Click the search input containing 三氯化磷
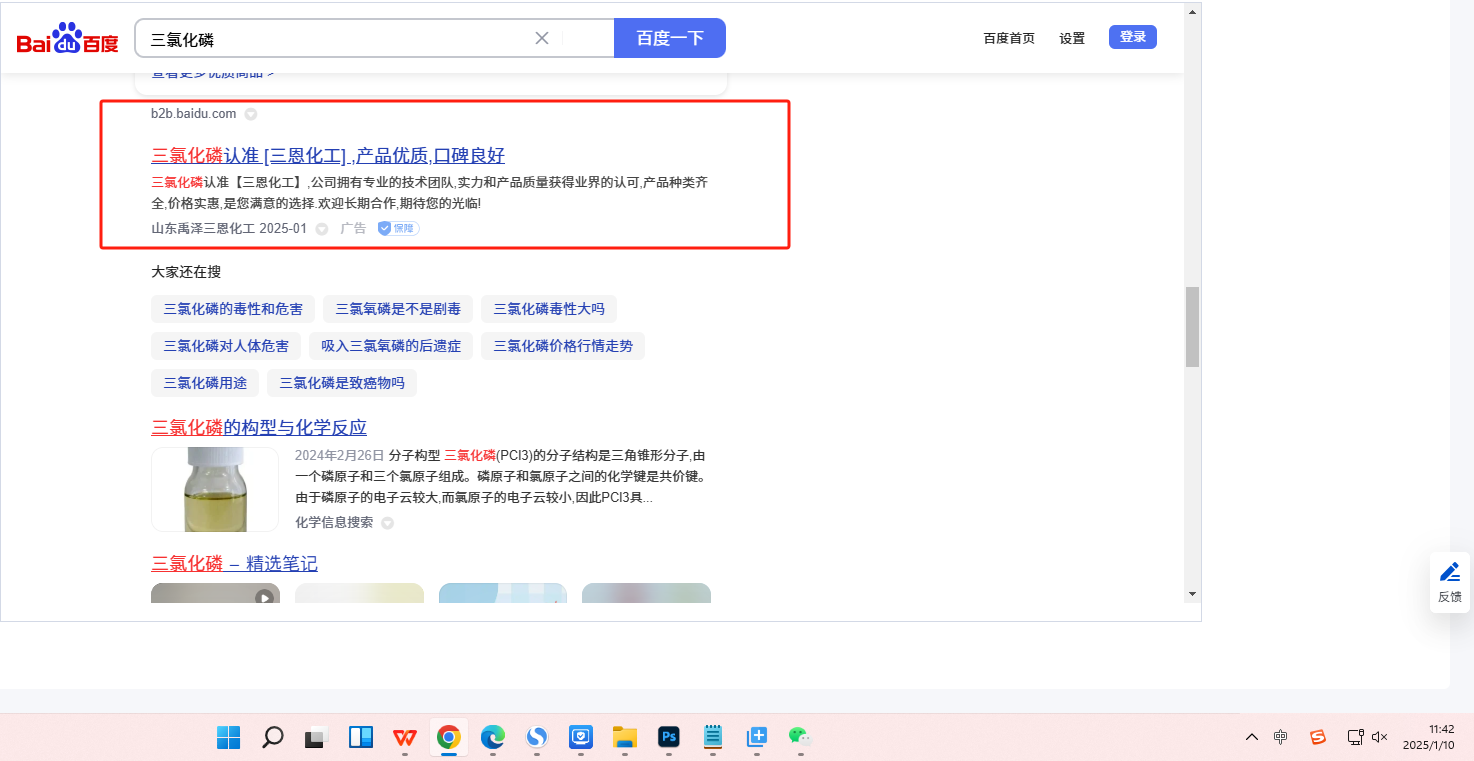 tap(335, 39)
